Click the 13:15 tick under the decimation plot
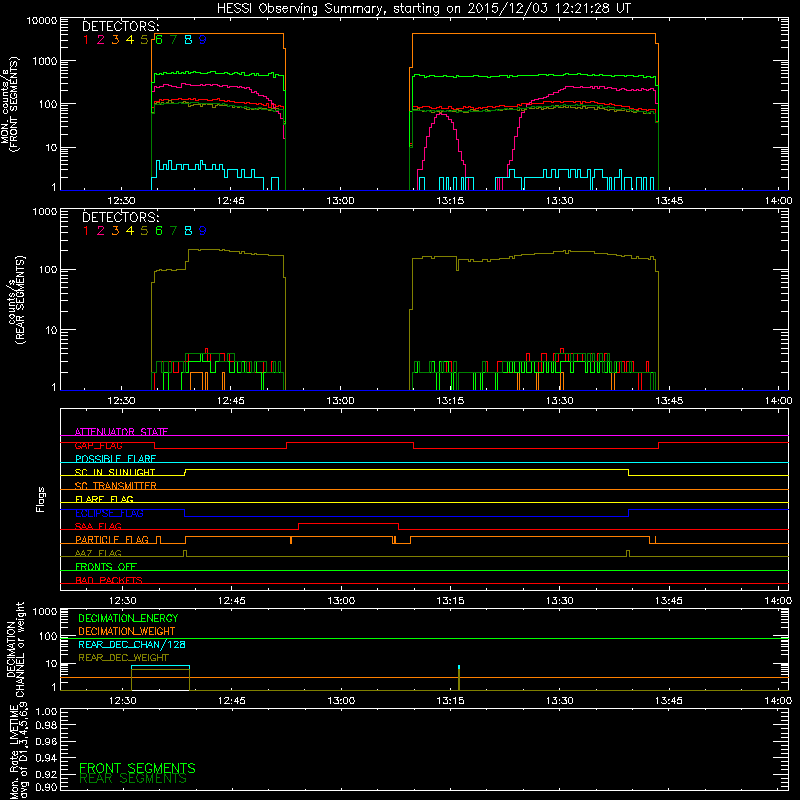The image size is (800, 800). [451, 701]
